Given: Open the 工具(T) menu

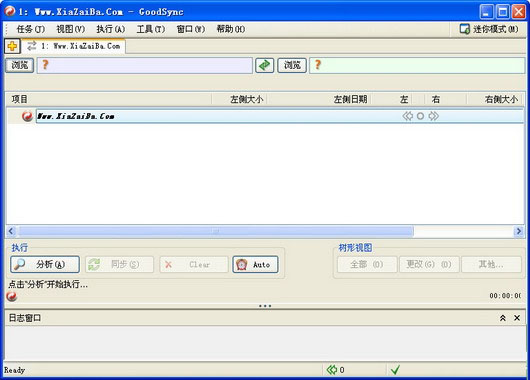Looking at the screenshot, I should point(151,29).
